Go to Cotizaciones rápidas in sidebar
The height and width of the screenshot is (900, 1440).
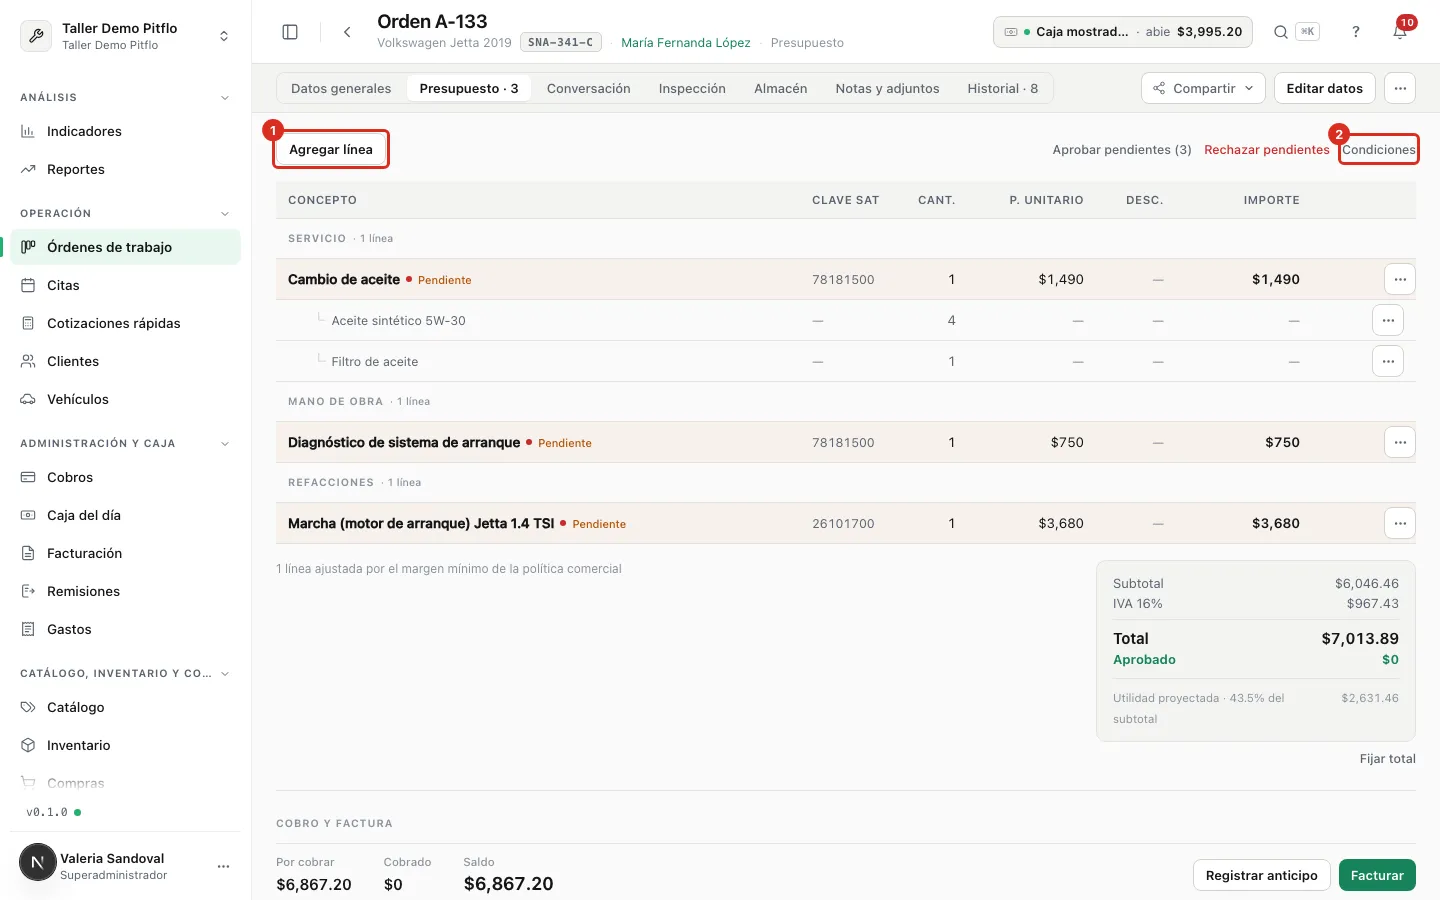pyautogui.click(x=125, y=323)
